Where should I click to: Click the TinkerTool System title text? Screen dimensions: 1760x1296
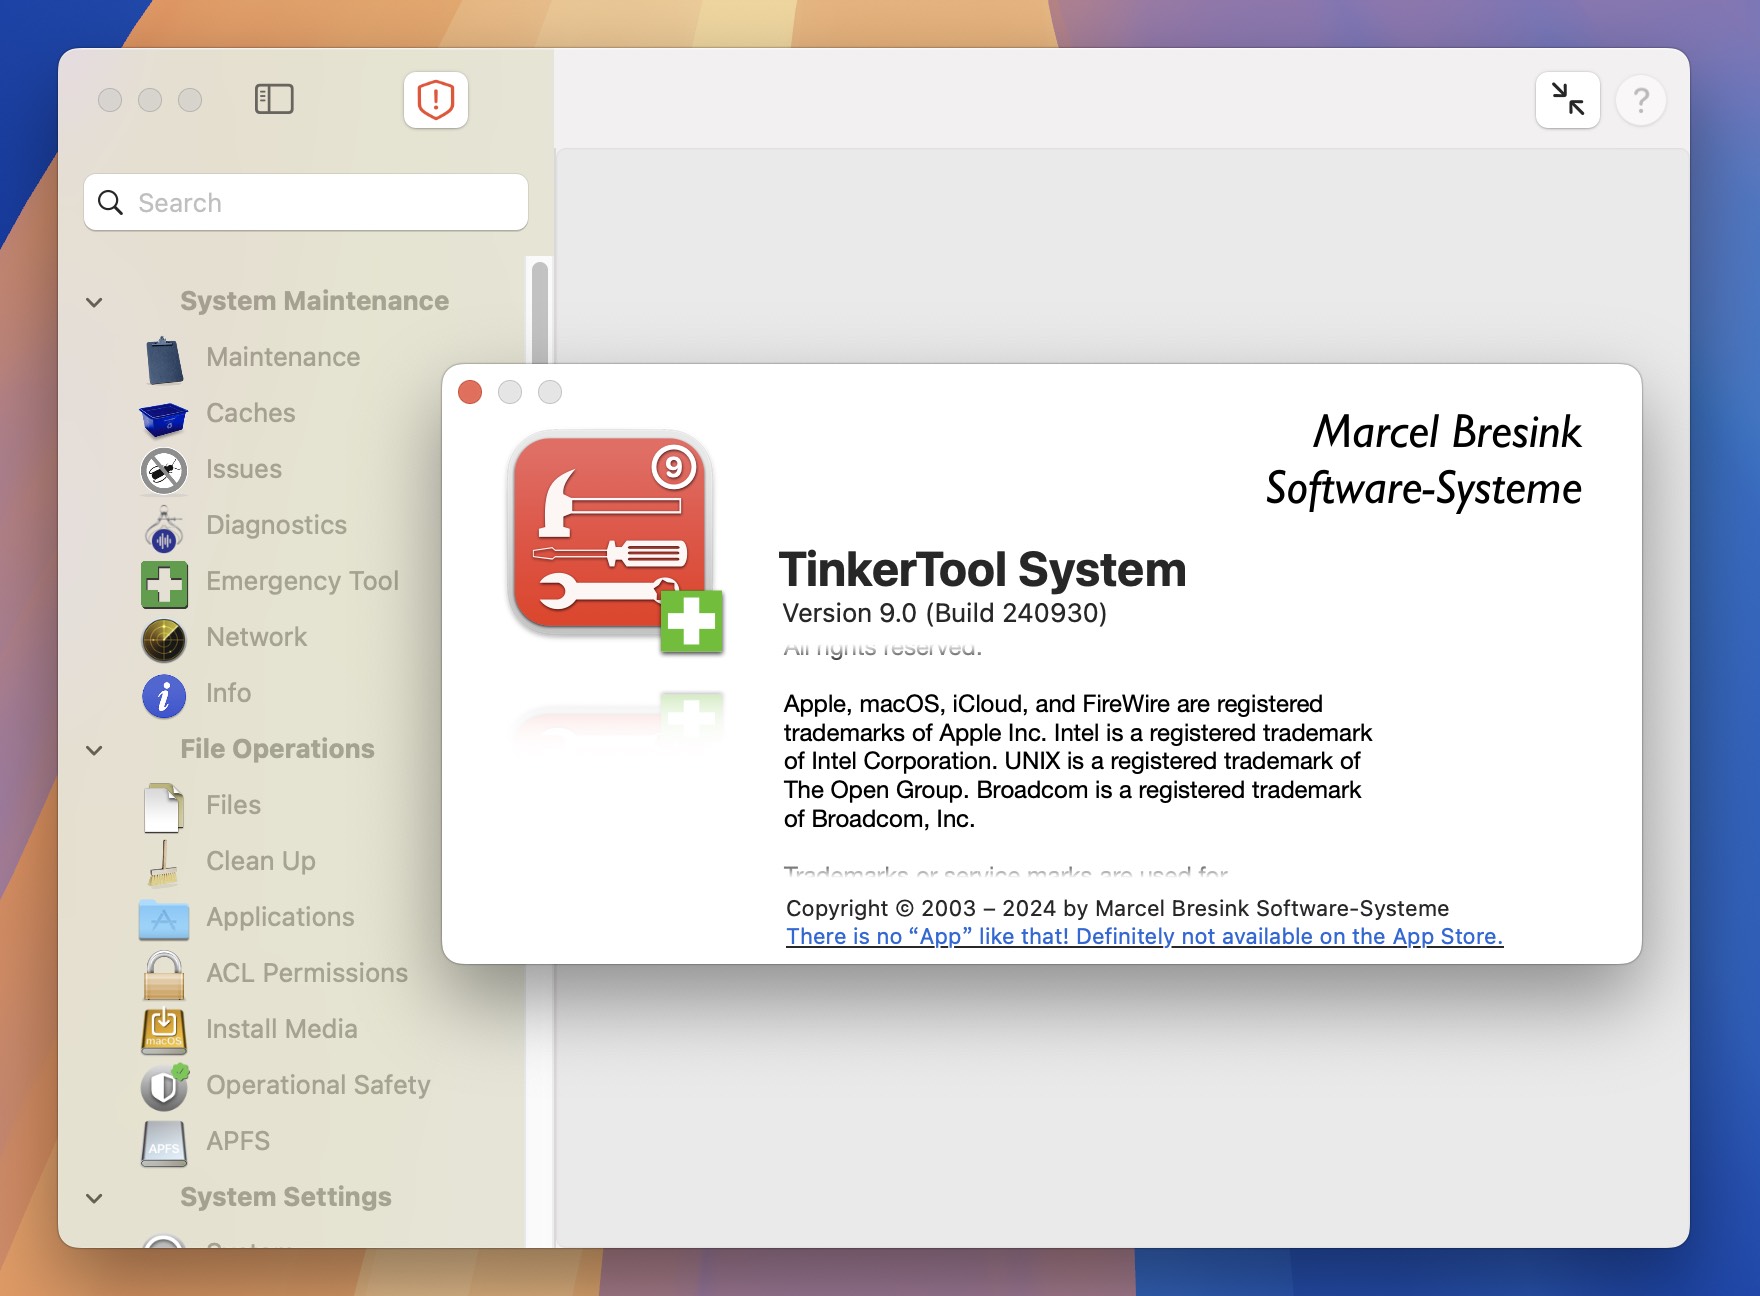[x=983, y=569]
